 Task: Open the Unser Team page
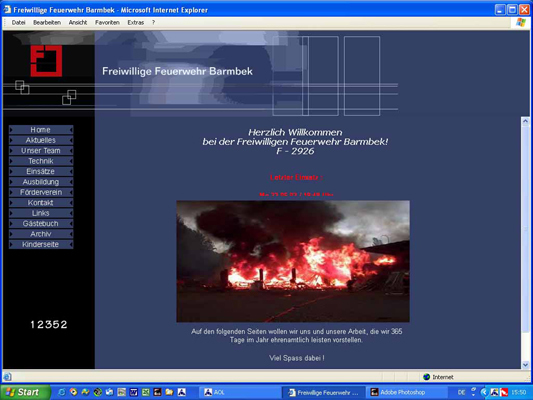(41, 151)
